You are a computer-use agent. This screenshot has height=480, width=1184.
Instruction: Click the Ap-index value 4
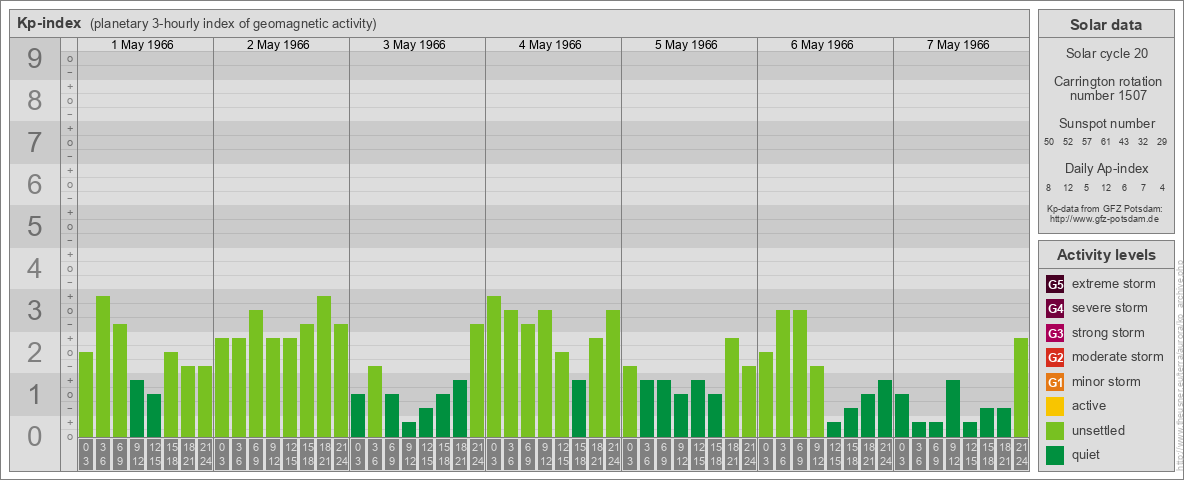pos(1162,187)
